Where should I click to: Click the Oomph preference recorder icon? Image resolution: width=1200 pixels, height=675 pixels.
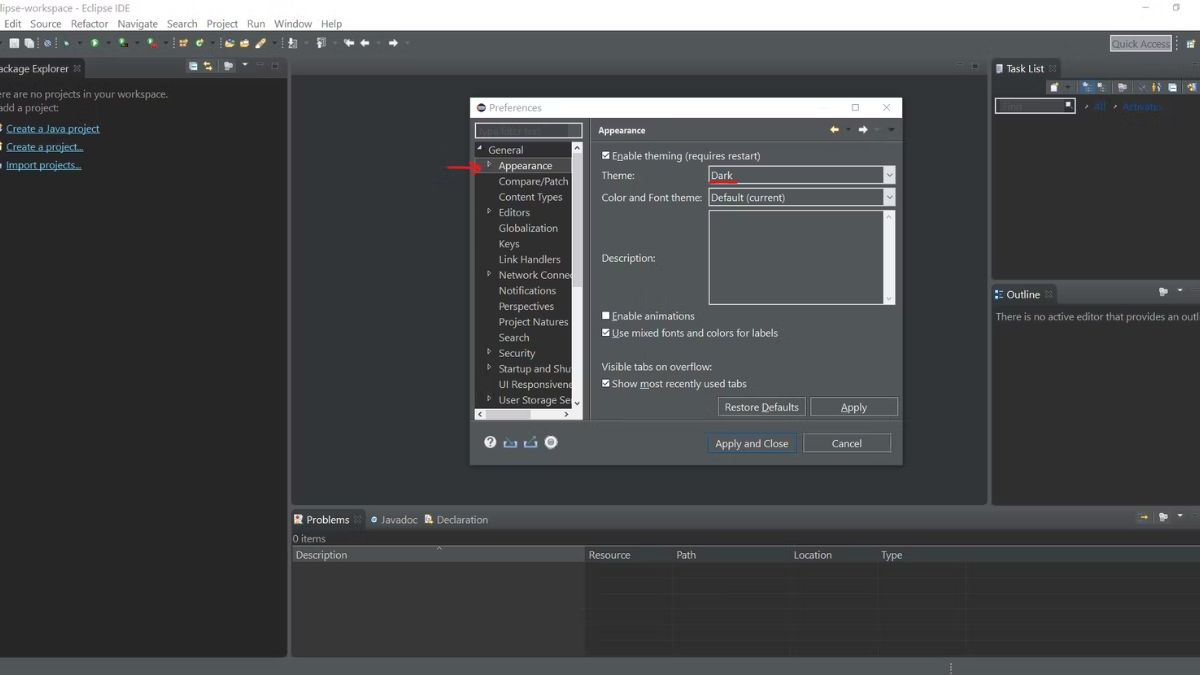coord(551,442)
